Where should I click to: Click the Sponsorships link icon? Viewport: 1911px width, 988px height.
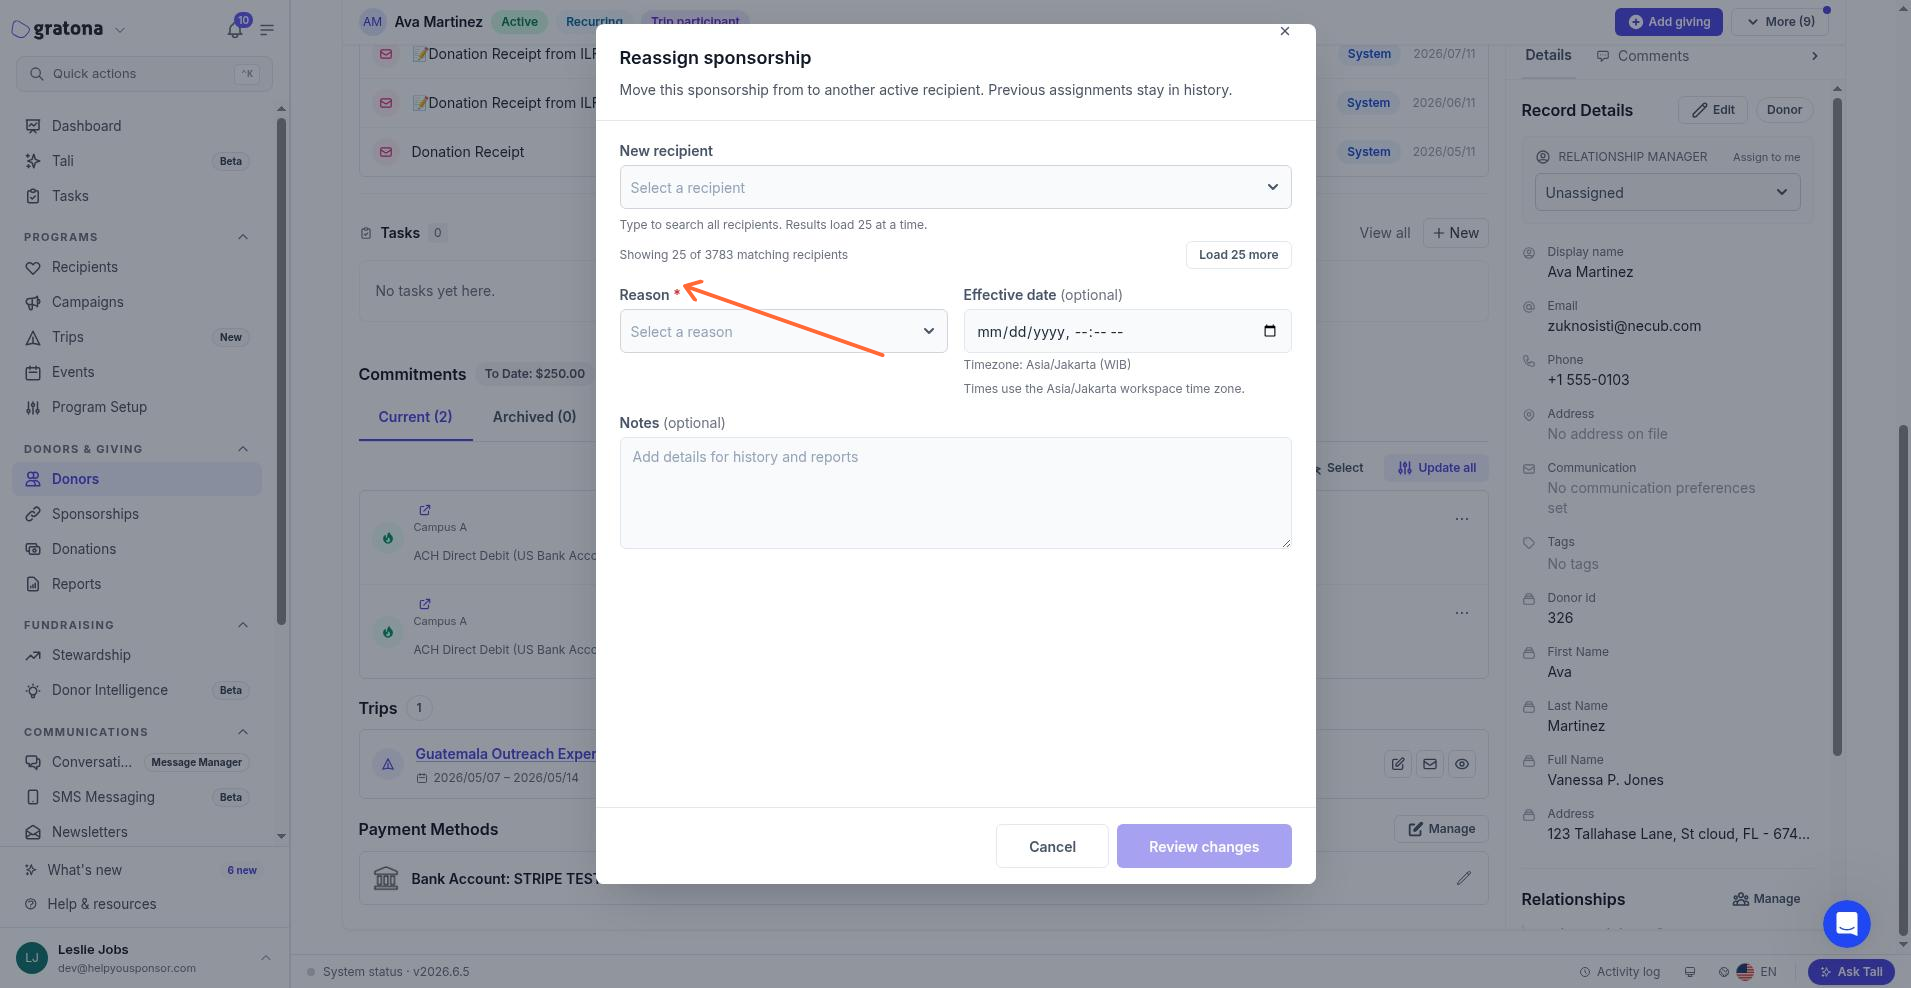point(33,514)
